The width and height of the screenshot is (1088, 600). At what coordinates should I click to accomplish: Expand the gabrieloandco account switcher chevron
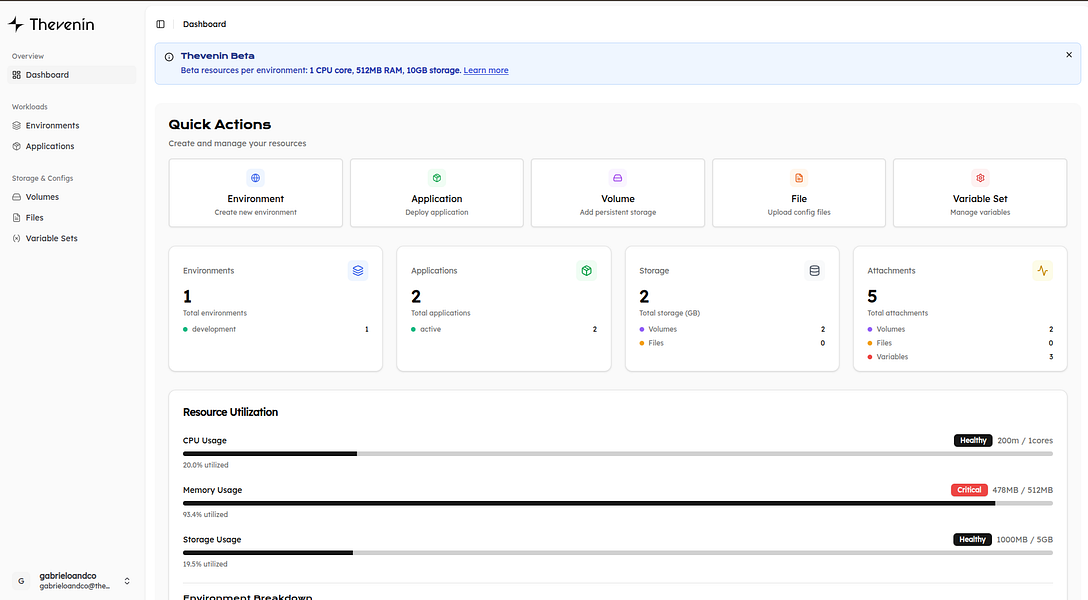click(127, 581)
